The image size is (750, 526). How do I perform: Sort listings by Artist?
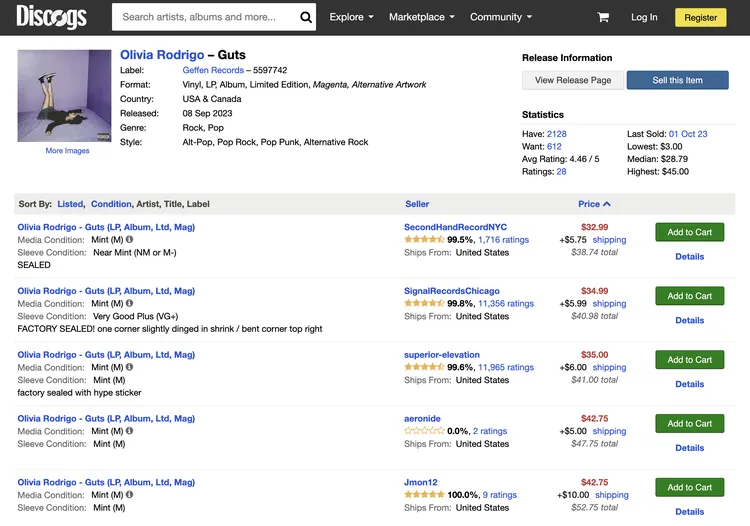(147, 204)
